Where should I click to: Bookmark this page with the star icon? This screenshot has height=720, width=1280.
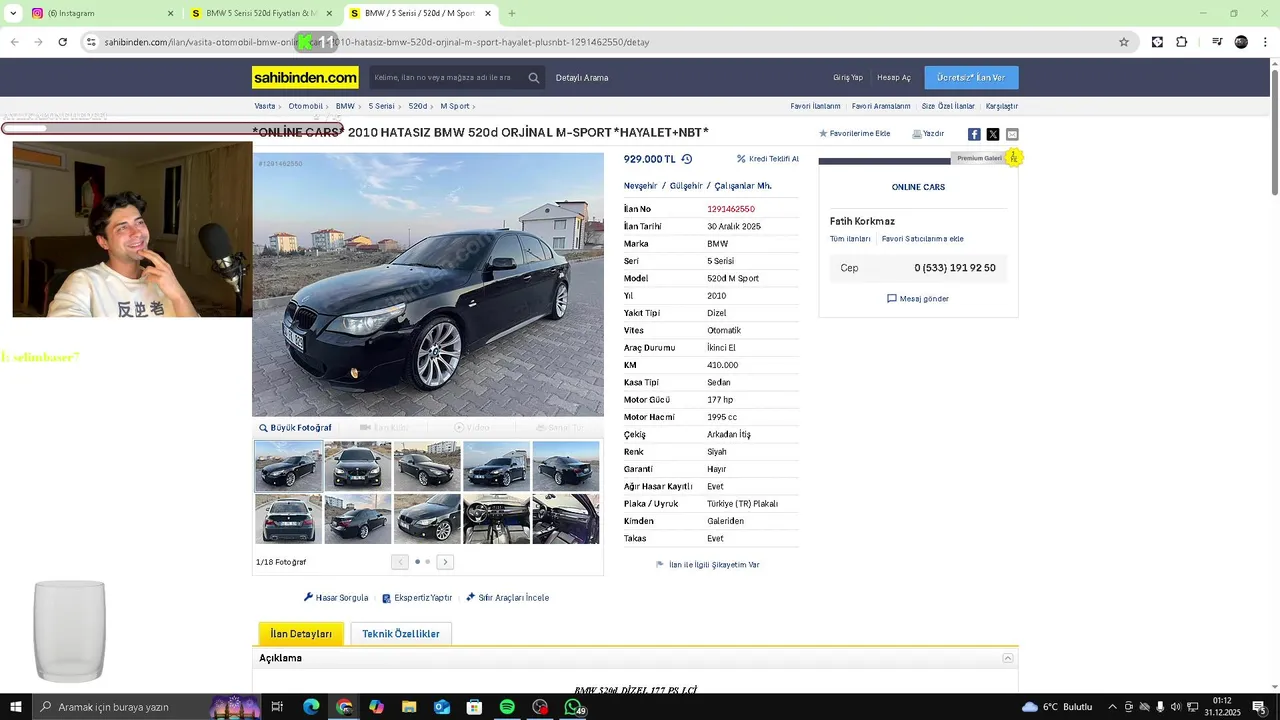1124,42
